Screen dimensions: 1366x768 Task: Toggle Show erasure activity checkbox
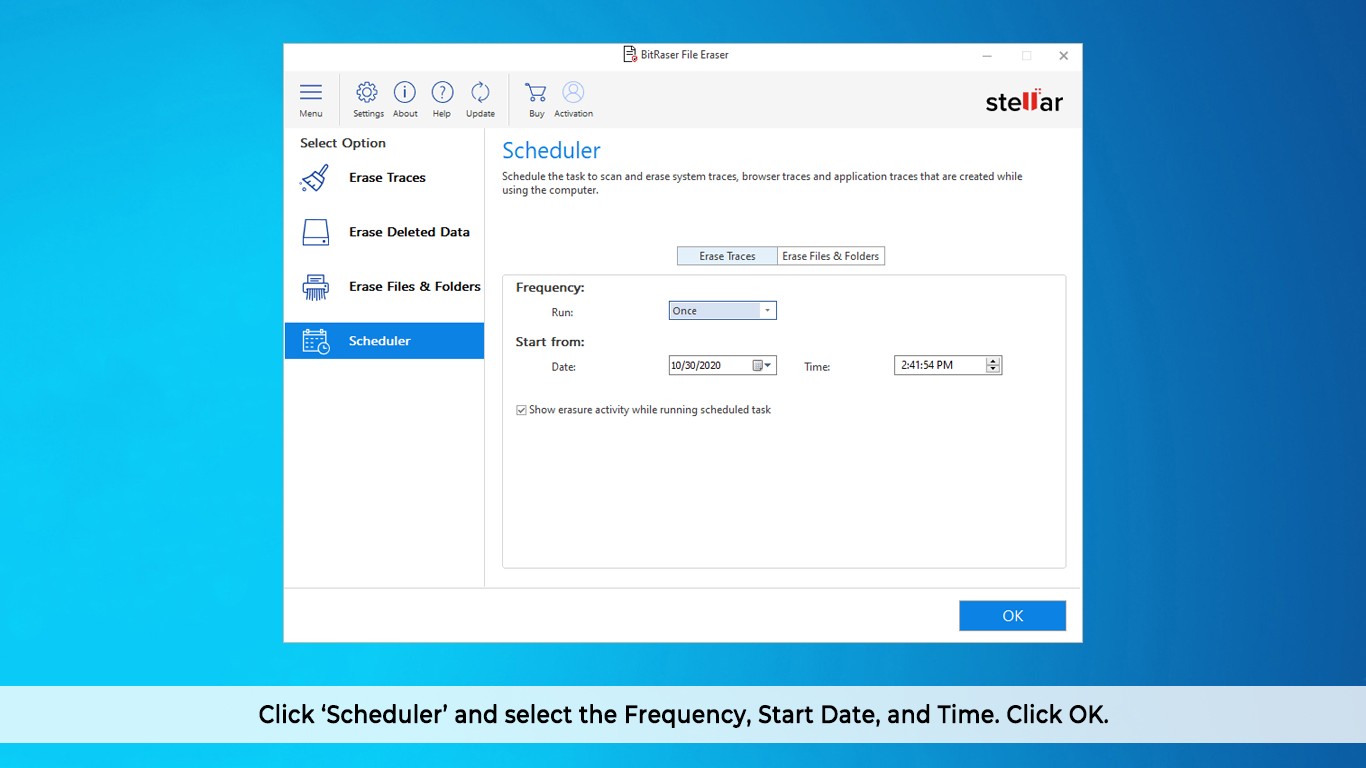coord(521,410)
